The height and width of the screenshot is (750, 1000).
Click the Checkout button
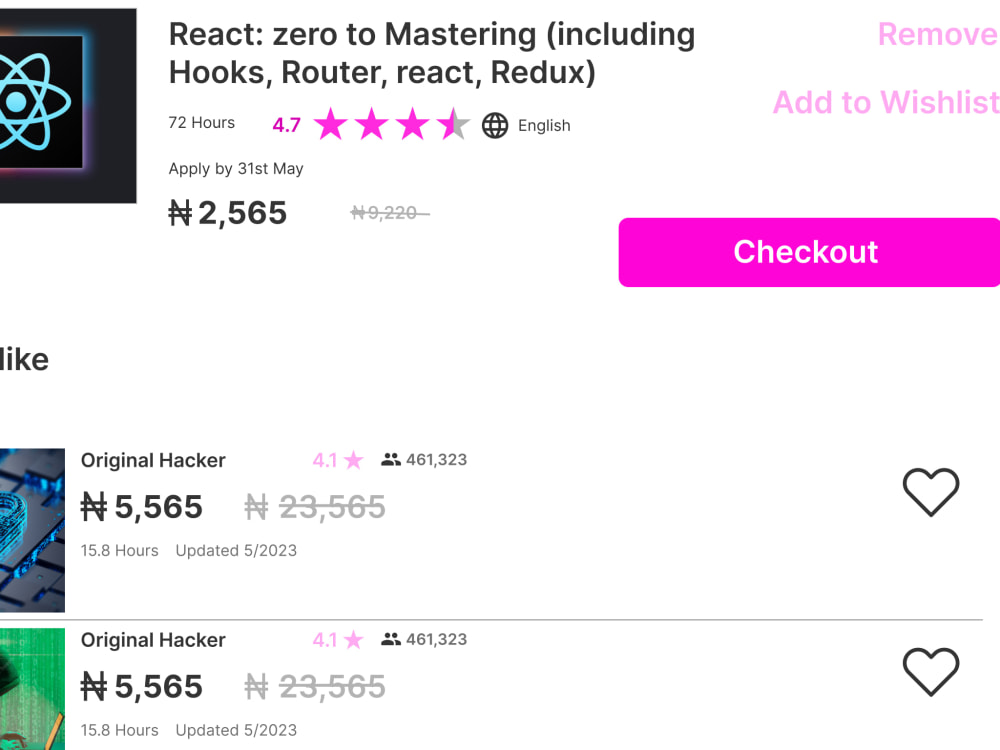coord(809,252)
